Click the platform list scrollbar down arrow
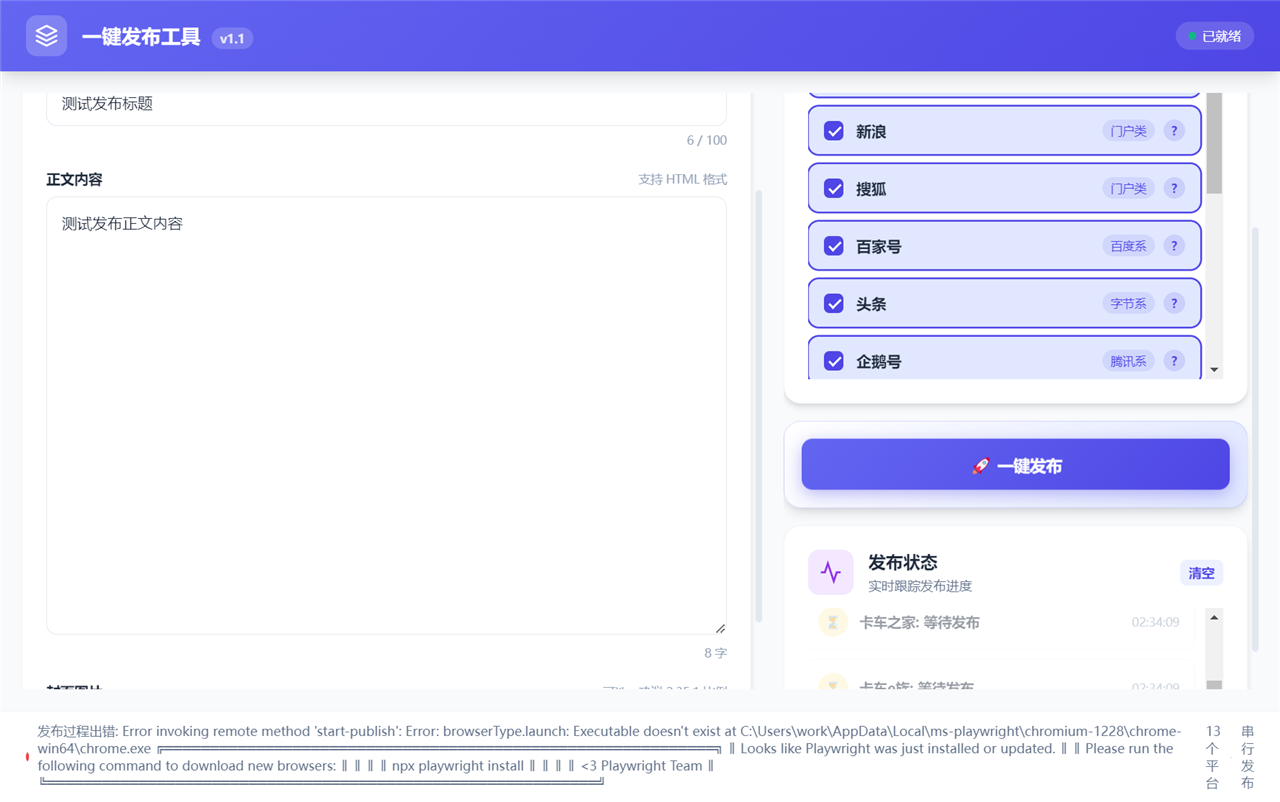The image size is (1280, 802). tap(1215, 370)
